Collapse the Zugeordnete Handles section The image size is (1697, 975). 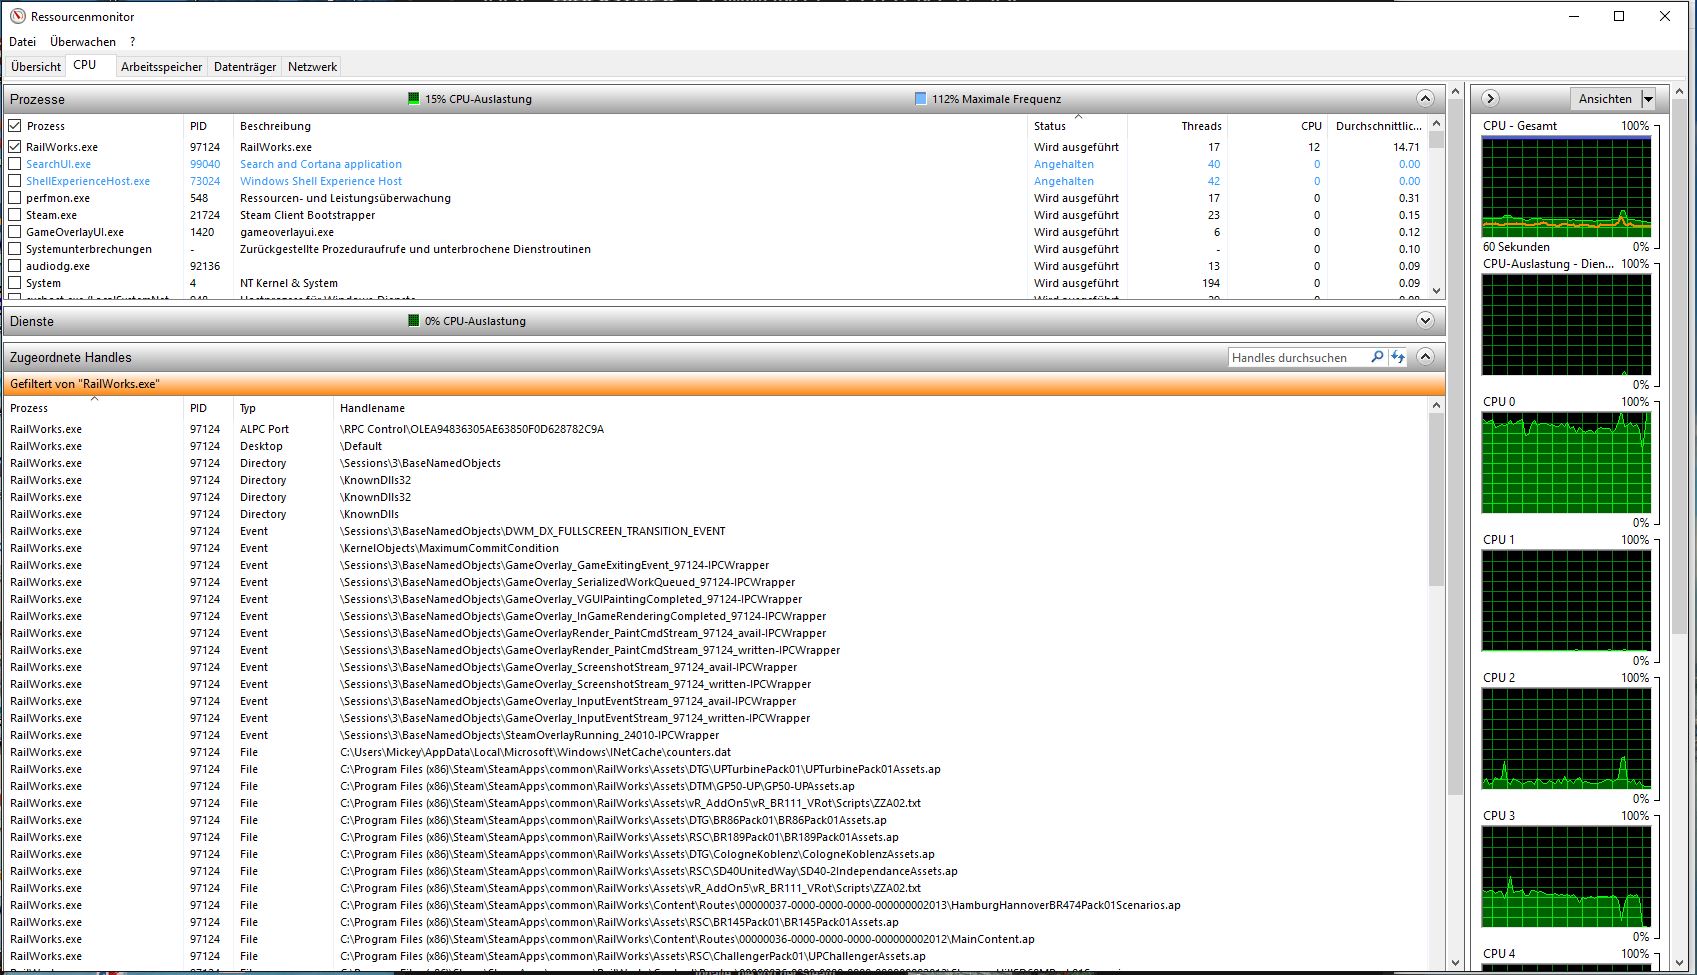(1425, 357)
